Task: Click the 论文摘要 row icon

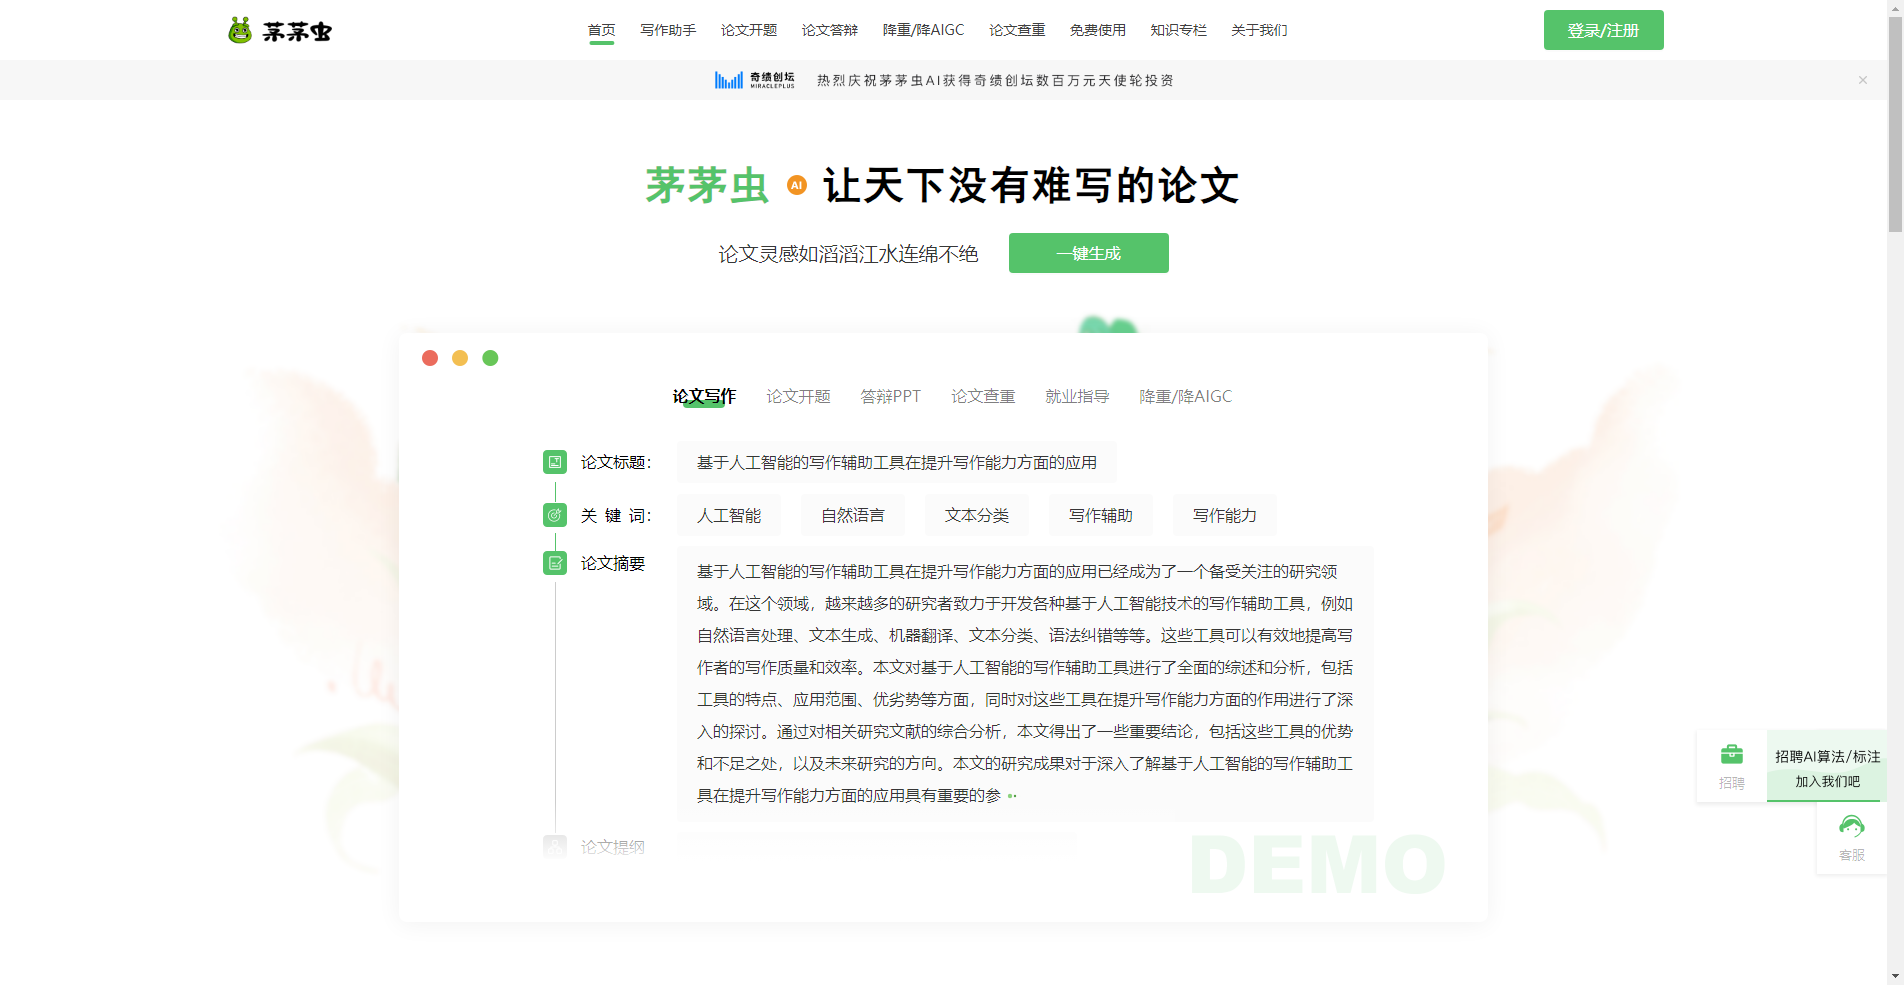Action: (555, 563)
